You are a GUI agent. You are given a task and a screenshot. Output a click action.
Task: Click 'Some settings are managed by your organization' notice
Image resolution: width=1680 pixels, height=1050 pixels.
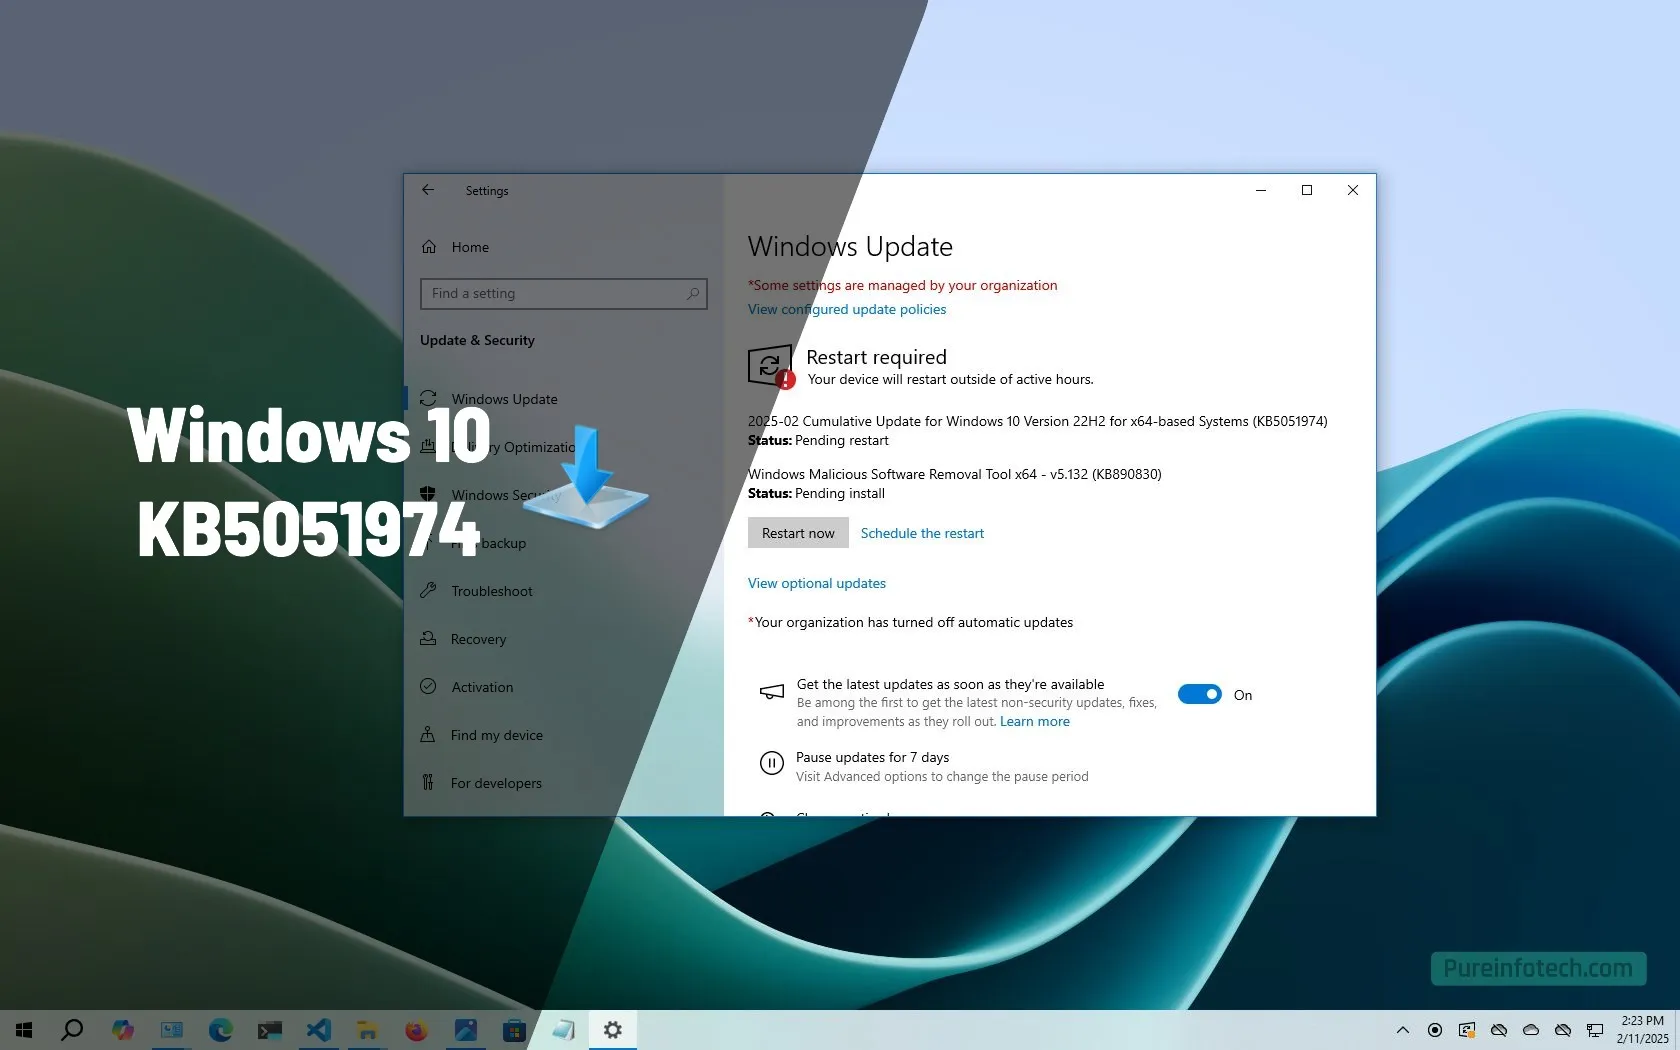[902, 285]
